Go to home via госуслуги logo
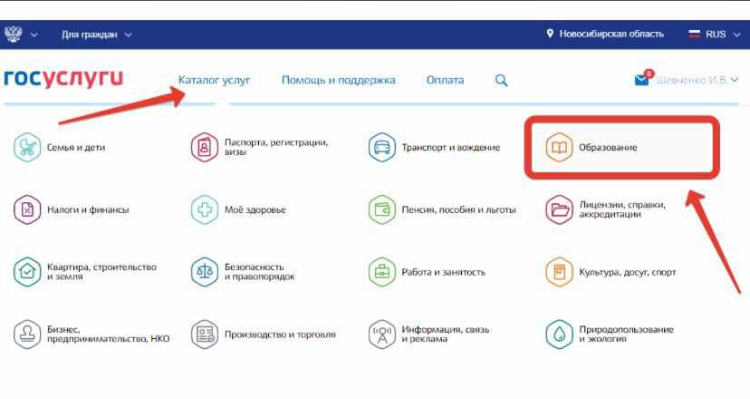The height and width of the screenshot is (399, 750). coord(63,78)
